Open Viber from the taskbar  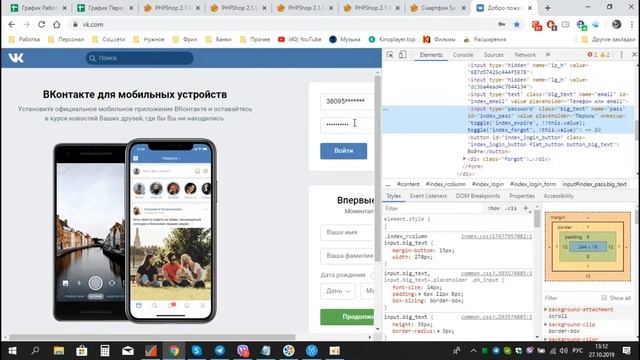243,351
